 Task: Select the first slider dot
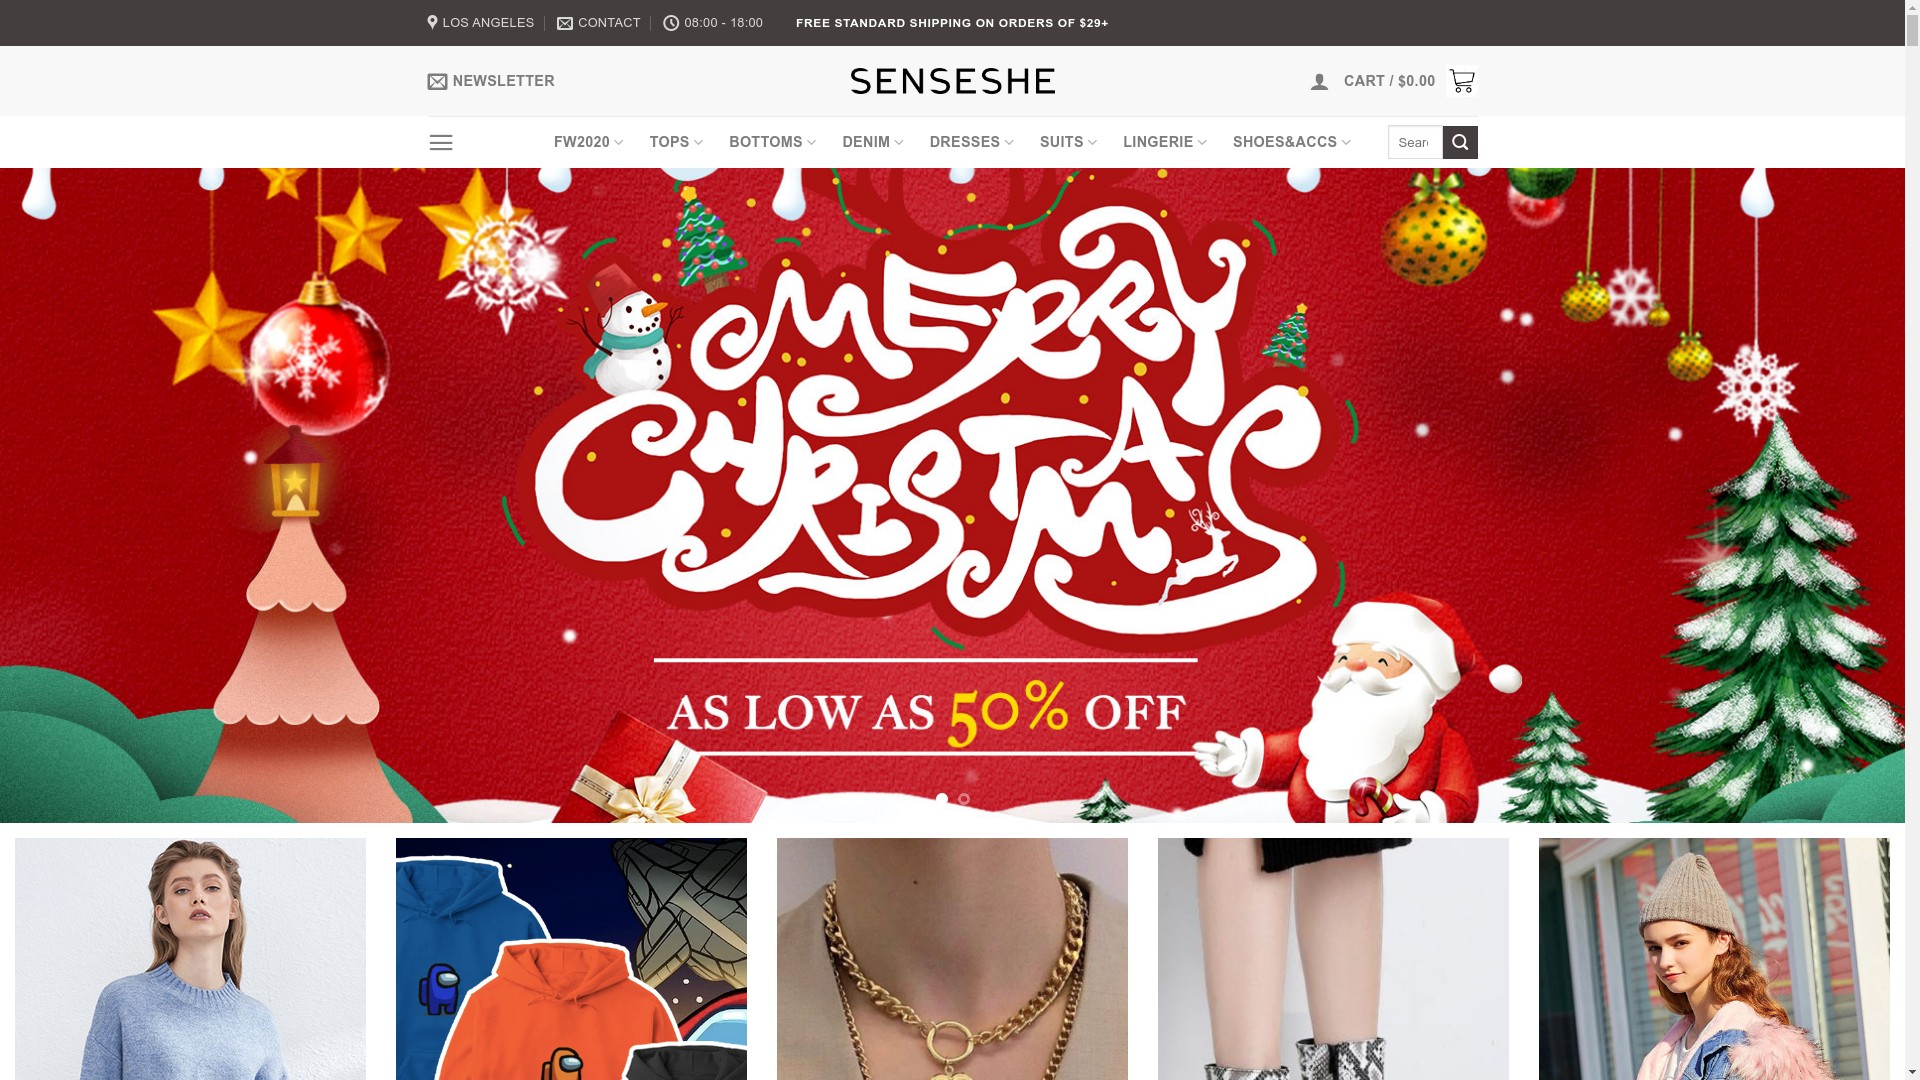coord(942,799)
